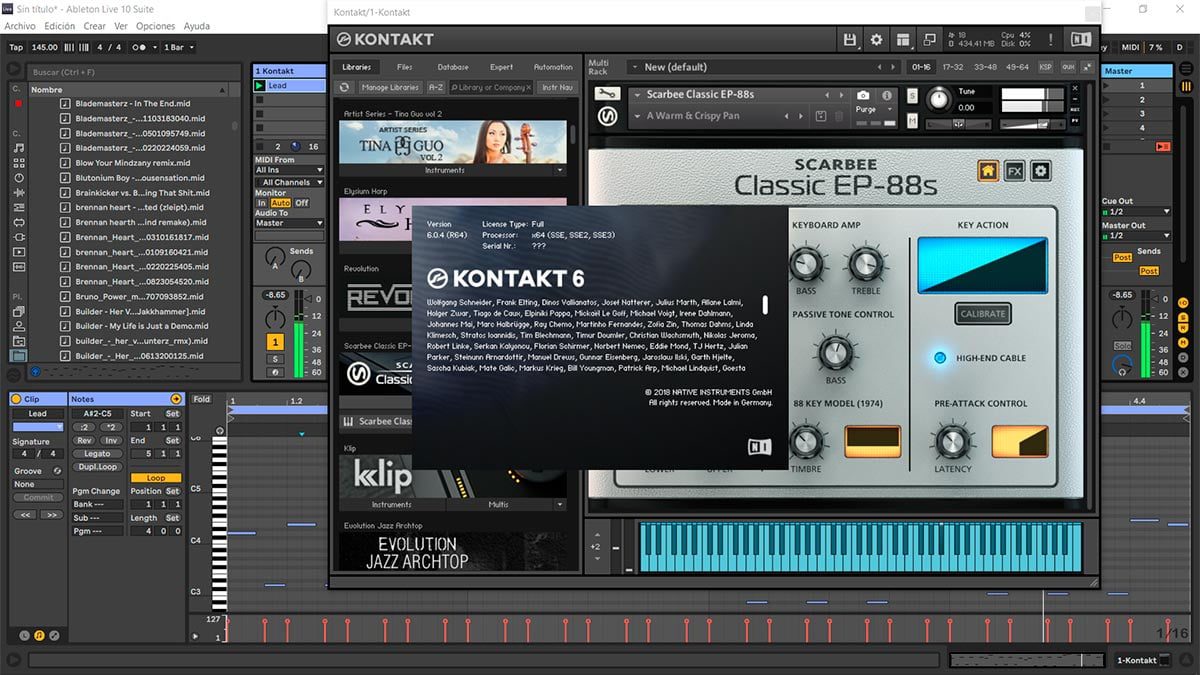Open Max for Live browser category
Screen dimensions: 1200x675
point(19,222)
